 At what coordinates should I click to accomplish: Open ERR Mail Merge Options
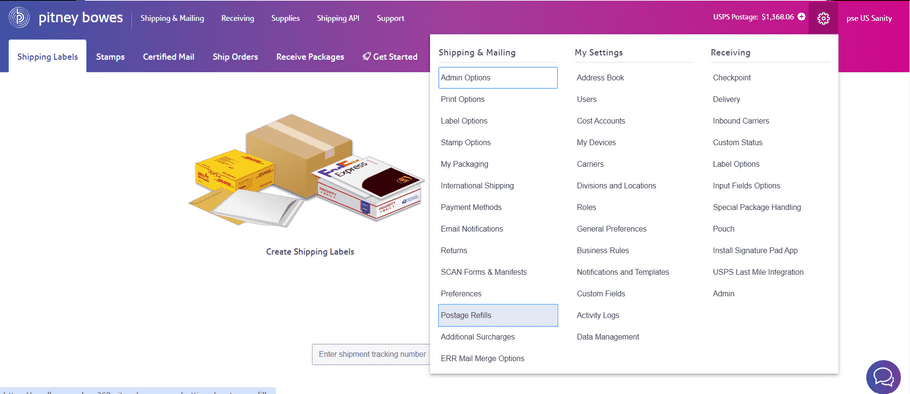482,358
